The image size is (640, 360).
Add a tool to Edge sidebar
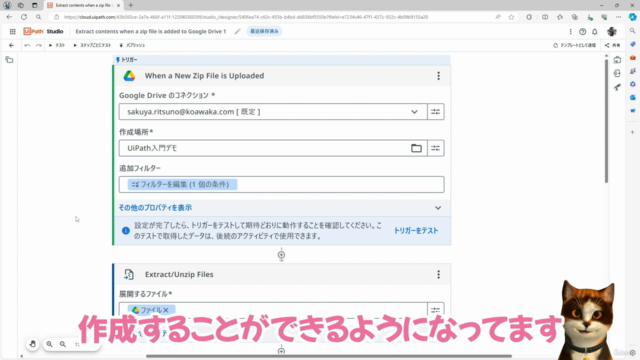(x=632, y=132)
